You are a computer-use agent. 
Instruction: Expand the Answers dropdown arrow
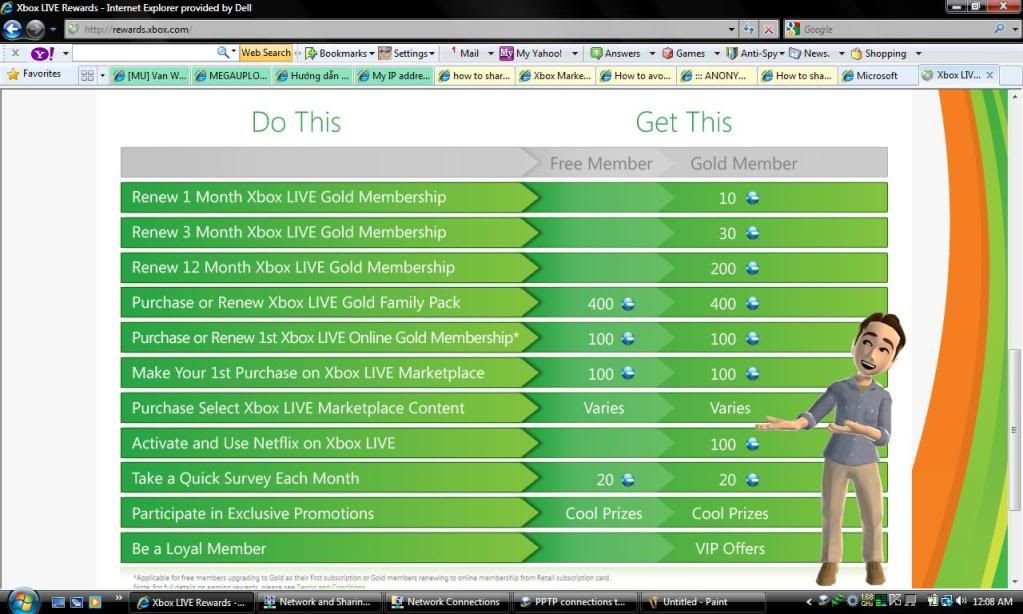click(x=652, y=54)
